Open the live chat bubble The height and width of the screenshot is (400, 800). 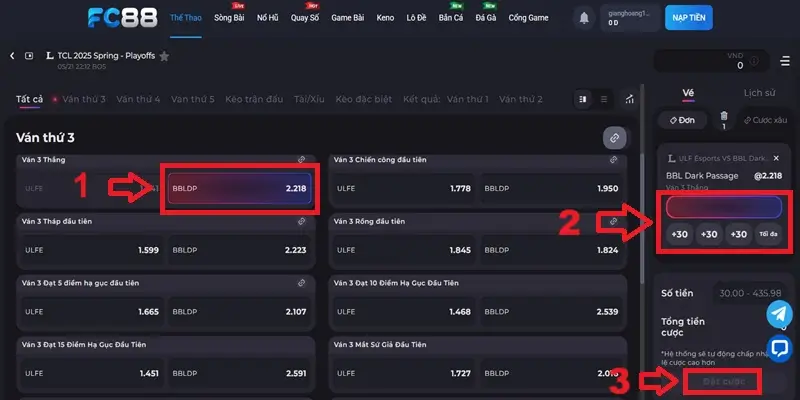(x=779, y=348)
